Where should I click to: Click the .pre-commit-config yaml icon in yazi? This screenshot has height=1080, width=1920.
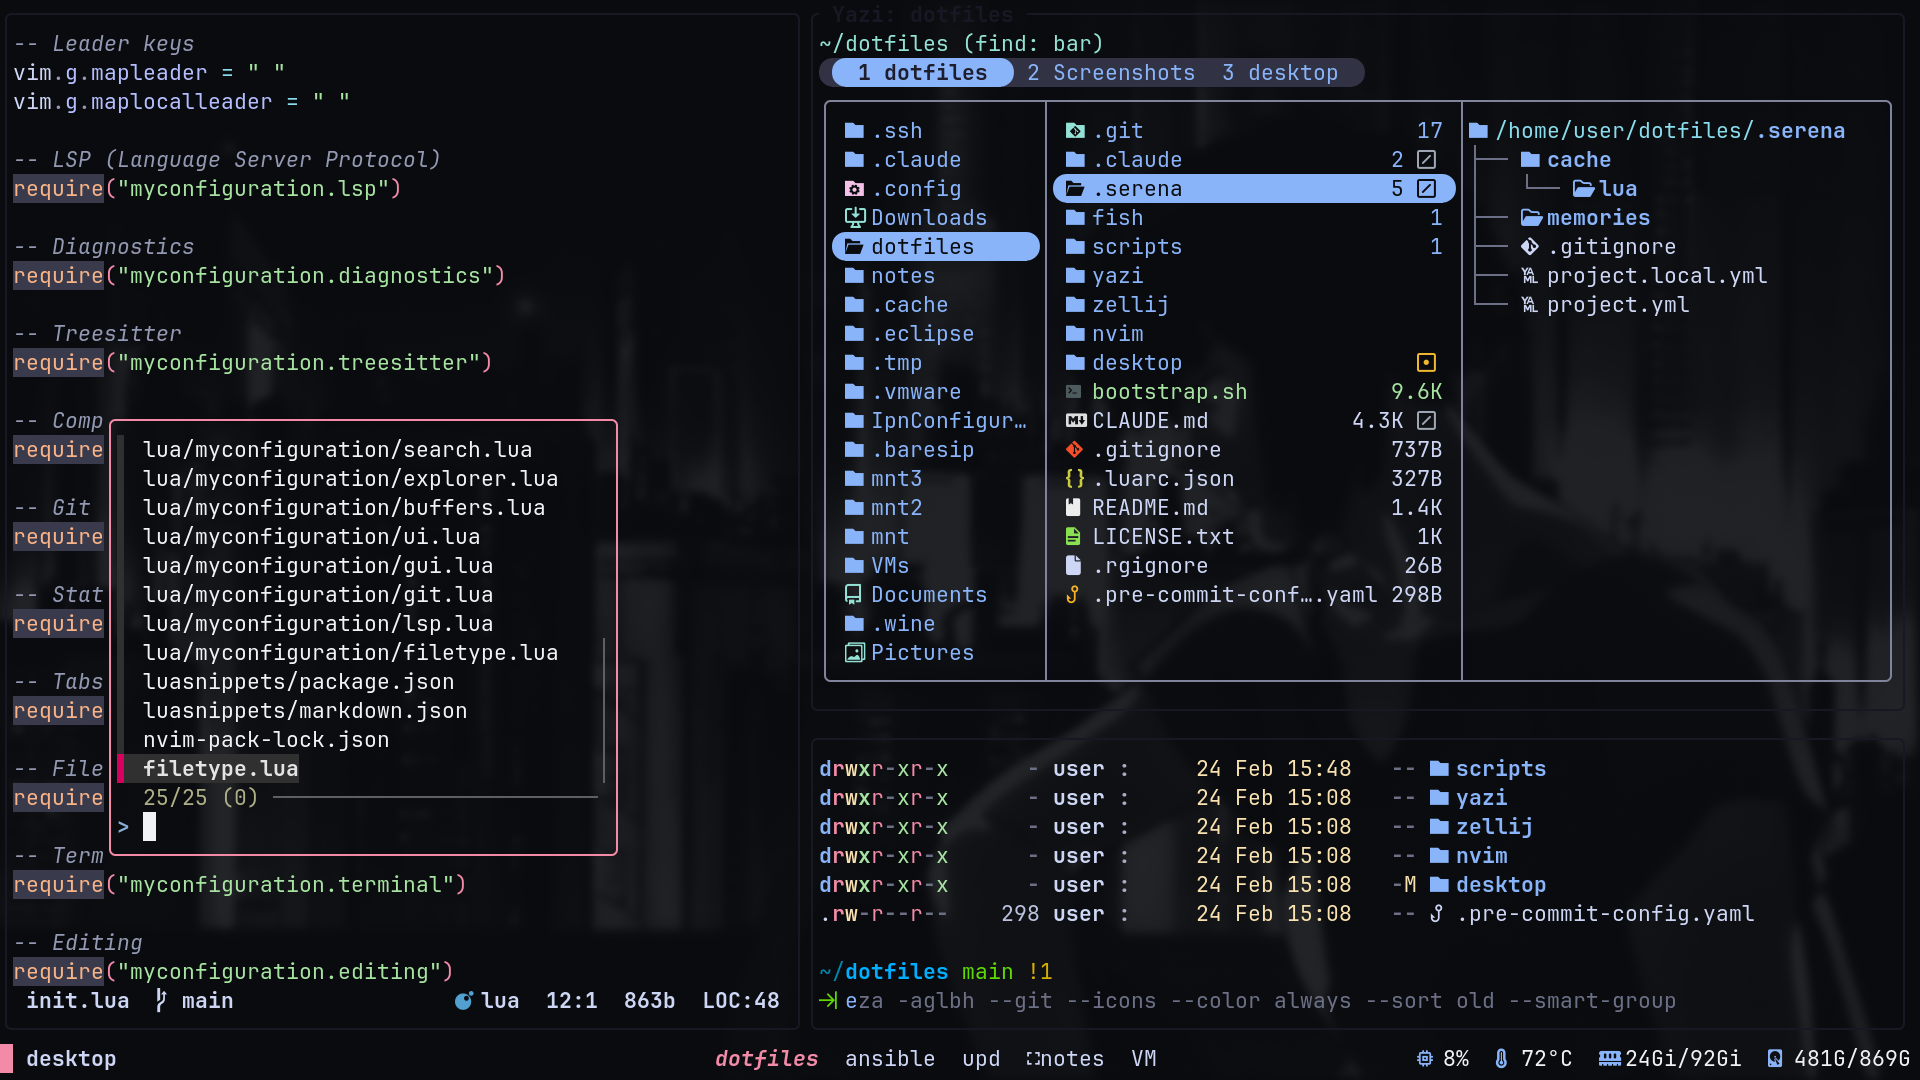pyautogui.click(x=1074, y=595)
